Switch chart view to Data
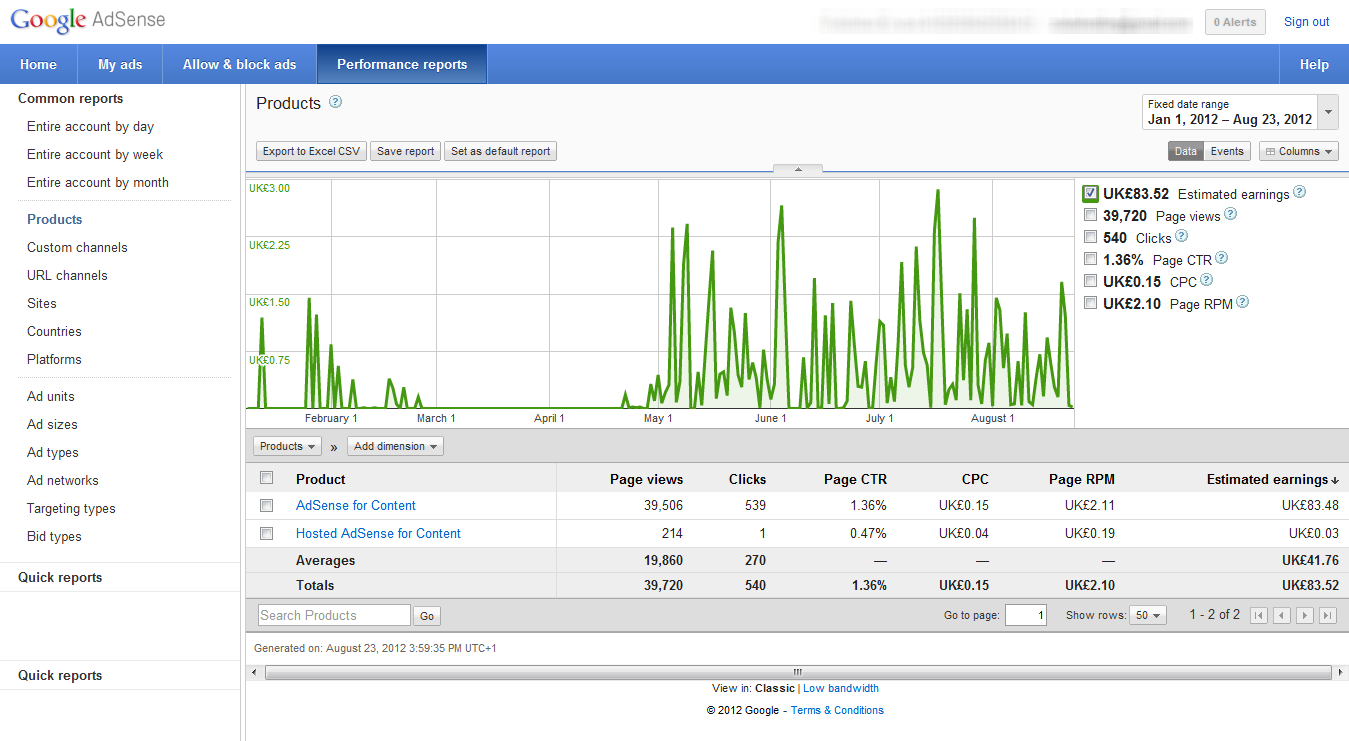 [x=1186, y=151]
